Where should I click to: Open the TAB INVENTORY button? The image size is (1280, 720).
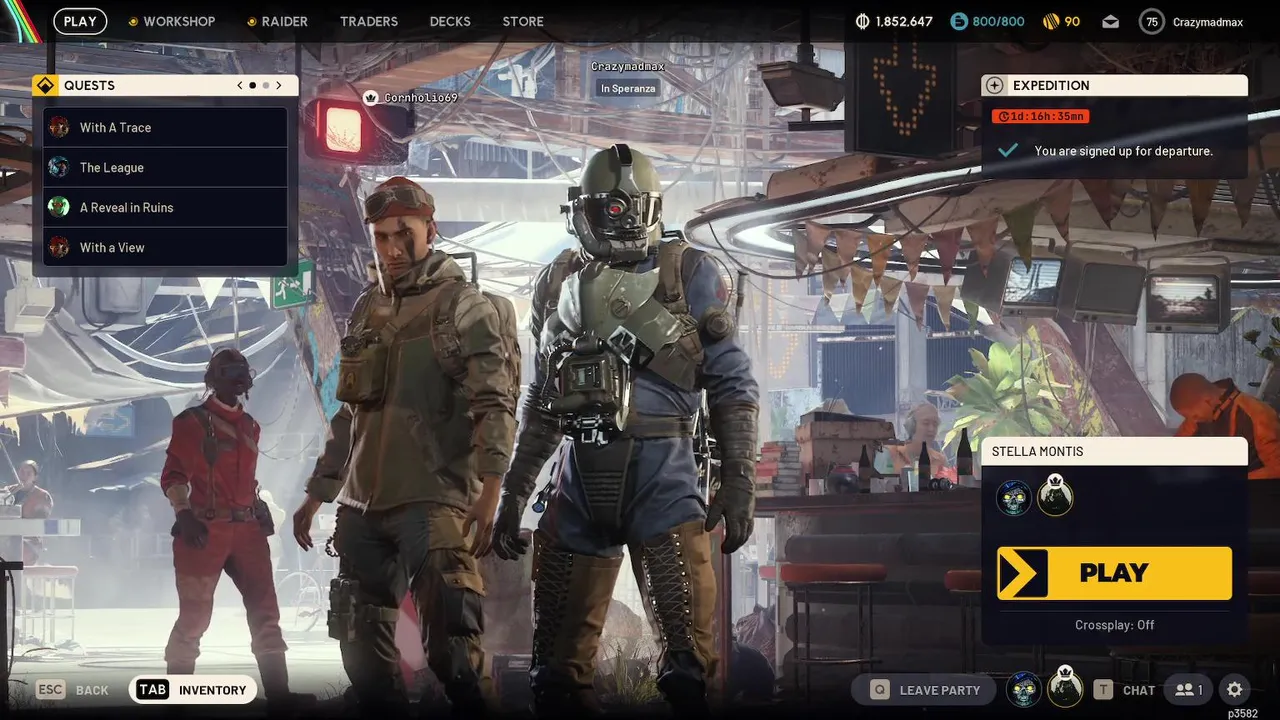tap(193, 690)
